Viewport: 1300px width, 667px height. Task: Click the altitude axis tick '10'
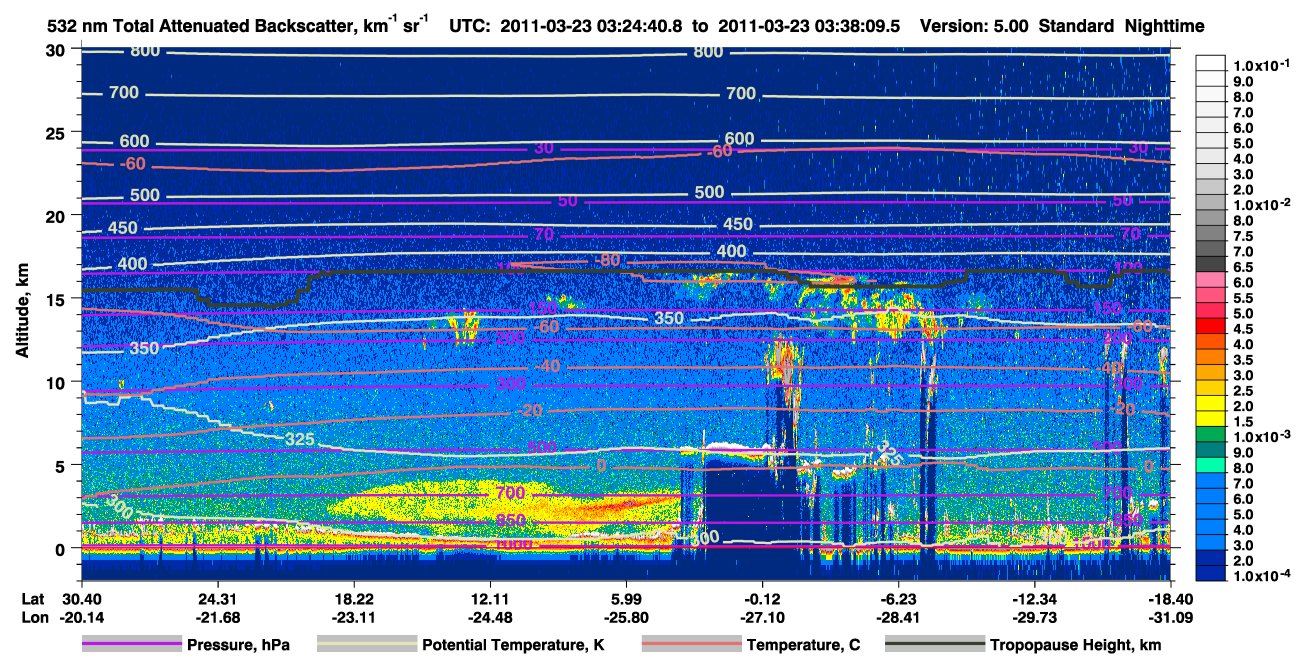click(58, 382)
